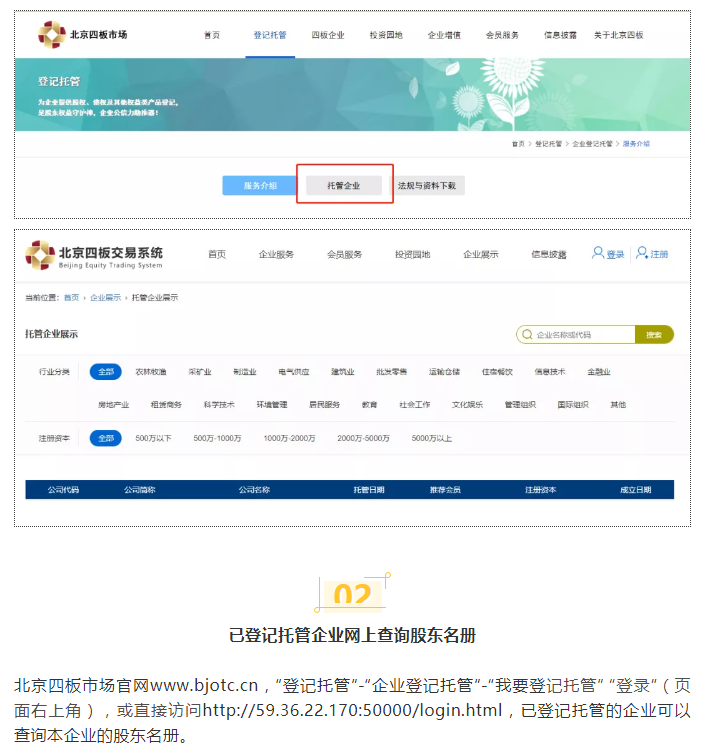Click the 北京四板交易系统 logo
This screenshot has width=709, height=756.
pos(94,255)
